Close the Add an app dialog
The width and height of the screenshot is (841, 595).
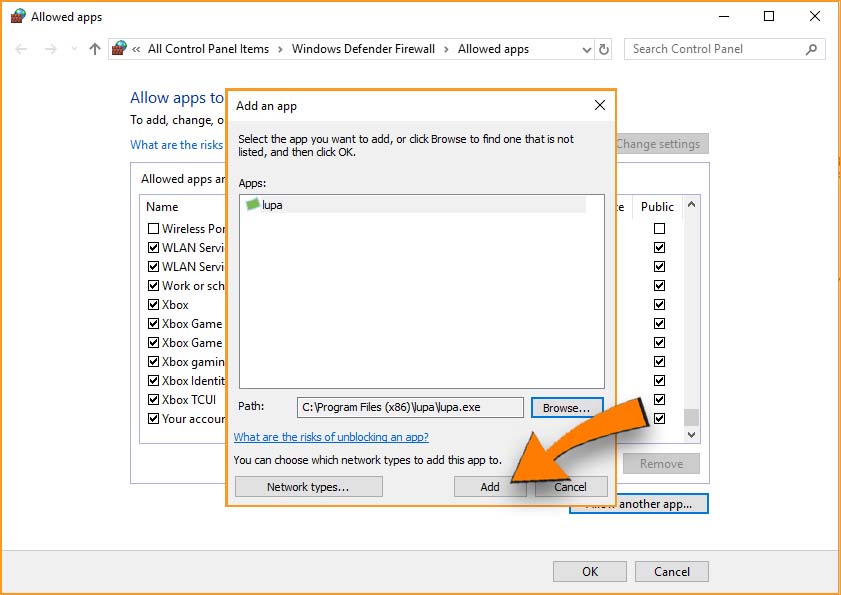[x=600, y=105]
